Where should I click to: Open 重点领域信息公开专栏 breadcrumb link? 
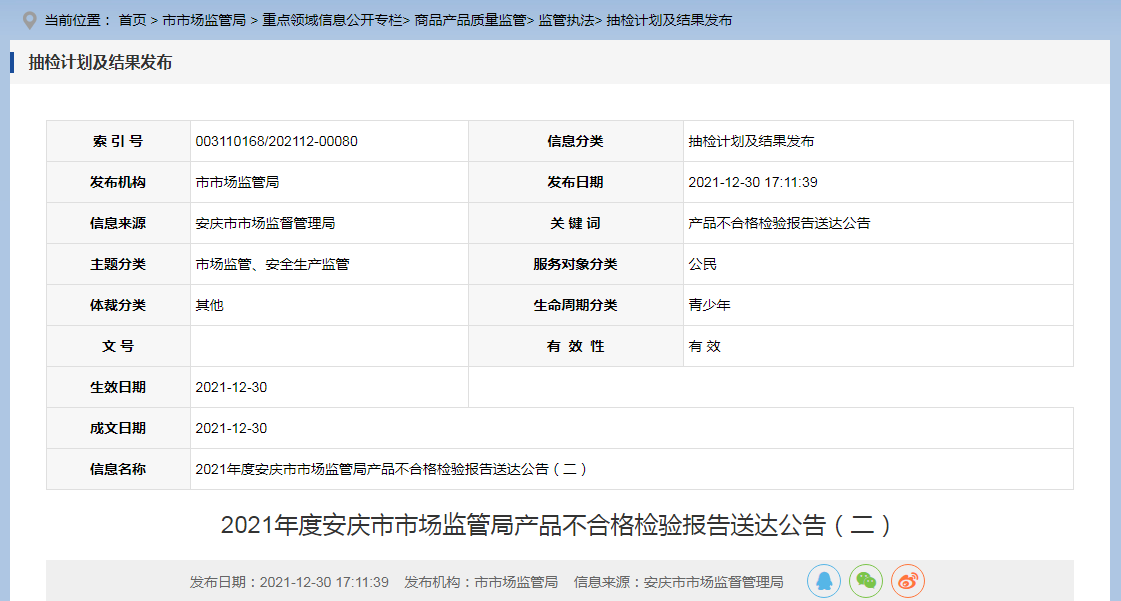(332, 20)
